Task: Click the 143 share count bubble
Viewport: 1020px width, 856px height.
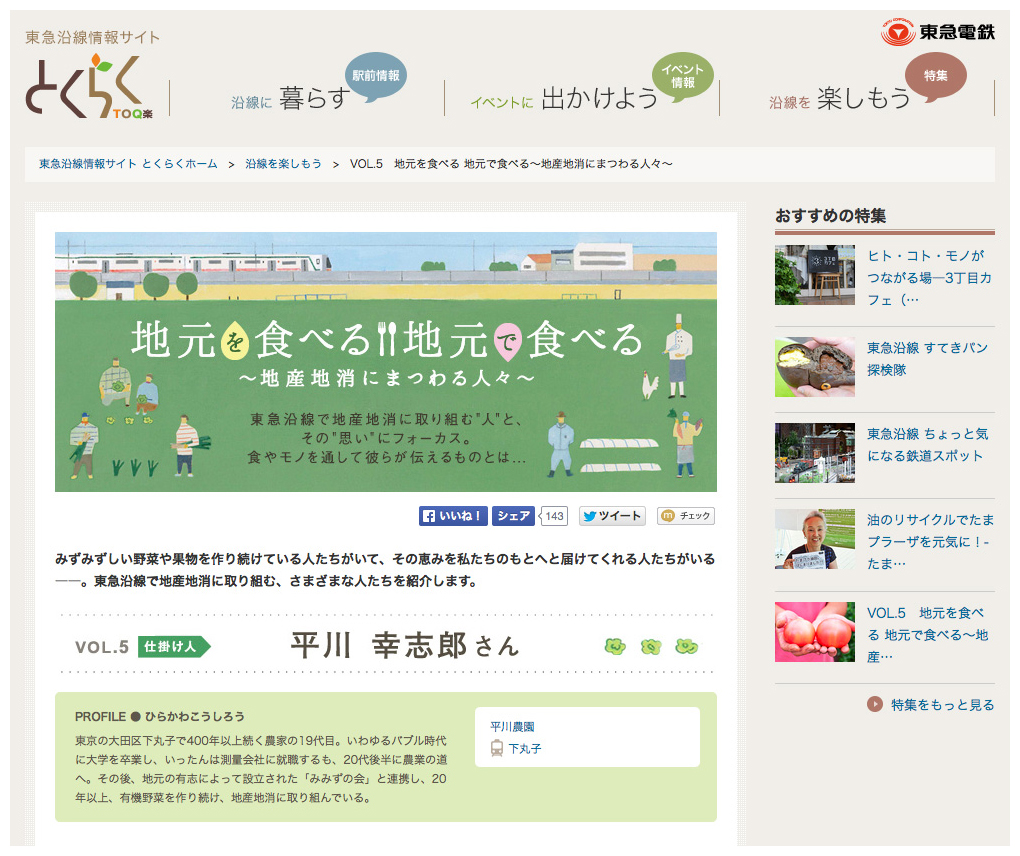Action: pyautogui.click(x=554, y=516)
